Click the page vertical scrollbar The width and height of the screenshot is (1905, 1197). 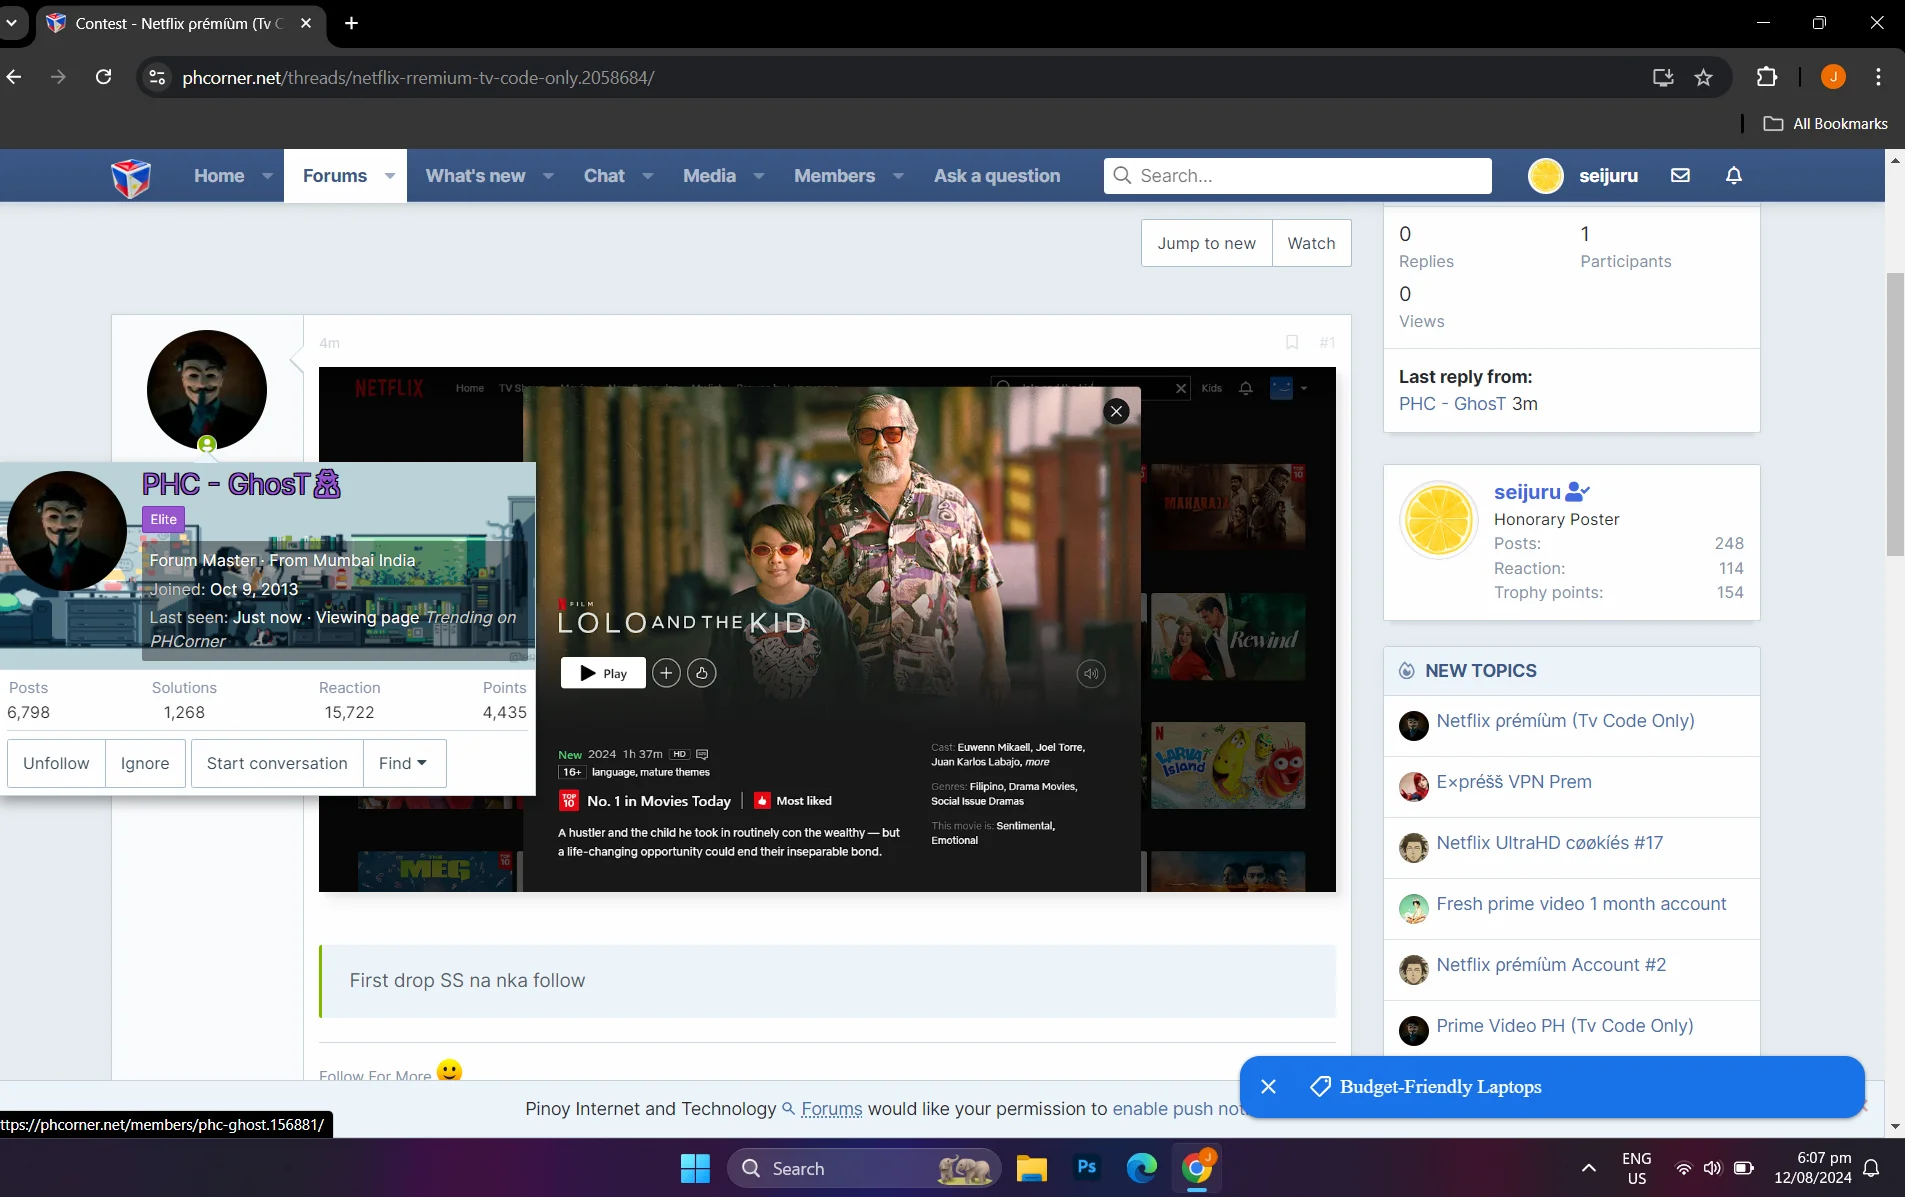click(1895, 413)
